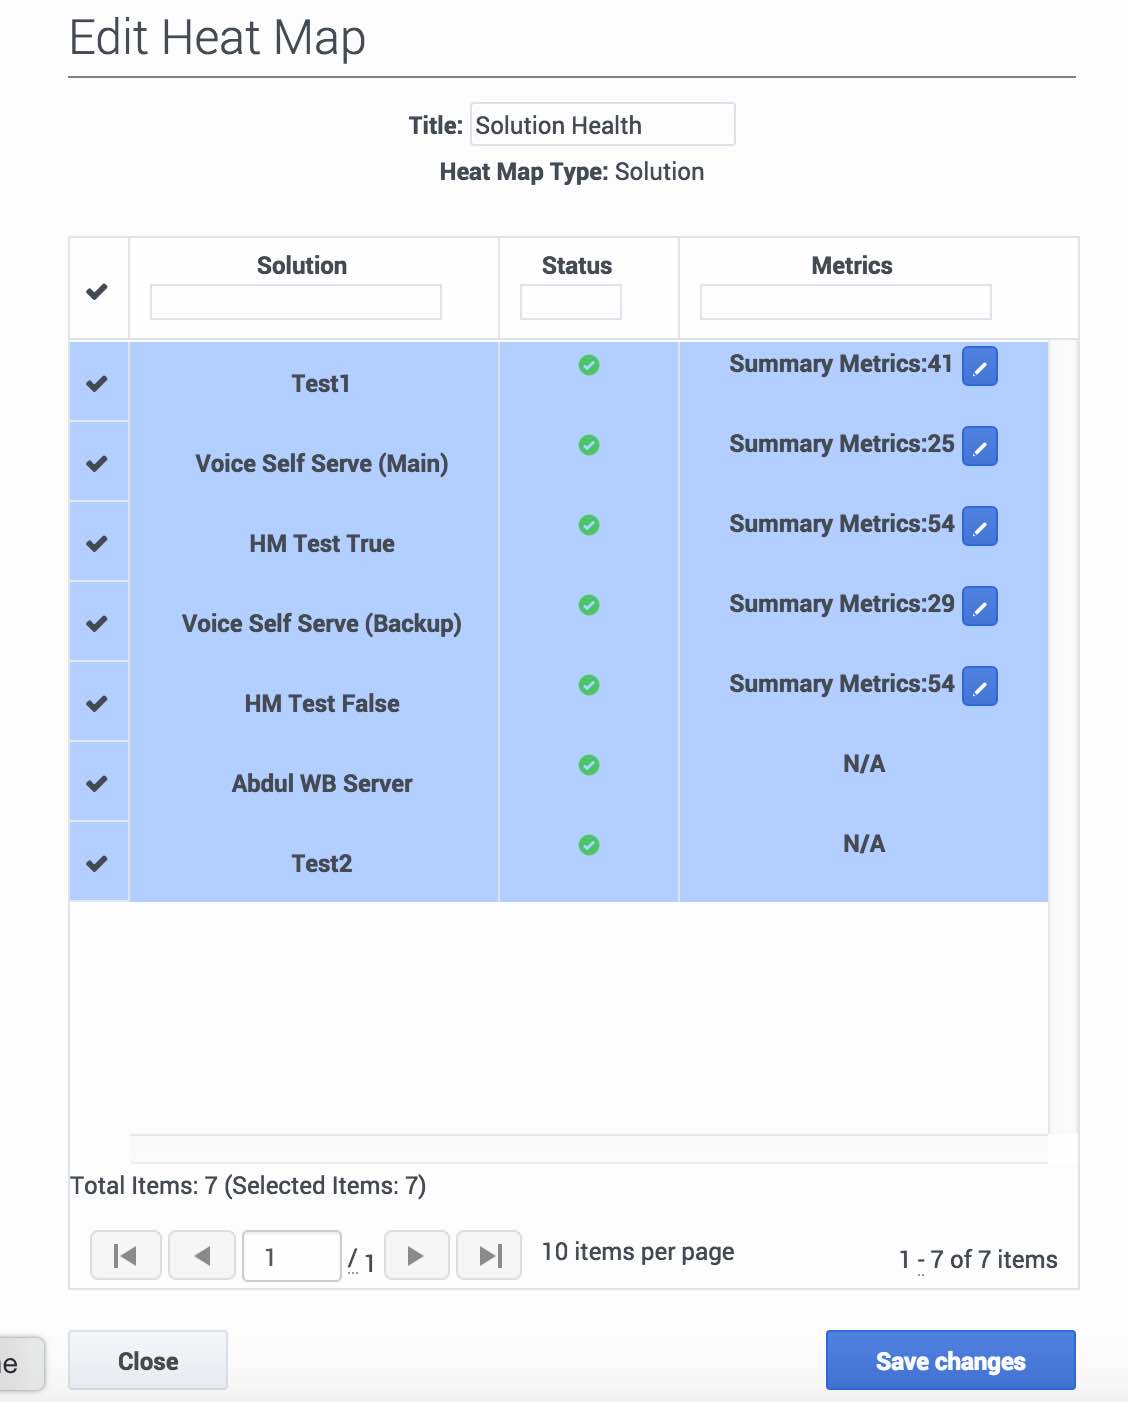The image size is (1128, 1402).
Task: Toggle the select-all checkmark in header
Action: (97, 292)
